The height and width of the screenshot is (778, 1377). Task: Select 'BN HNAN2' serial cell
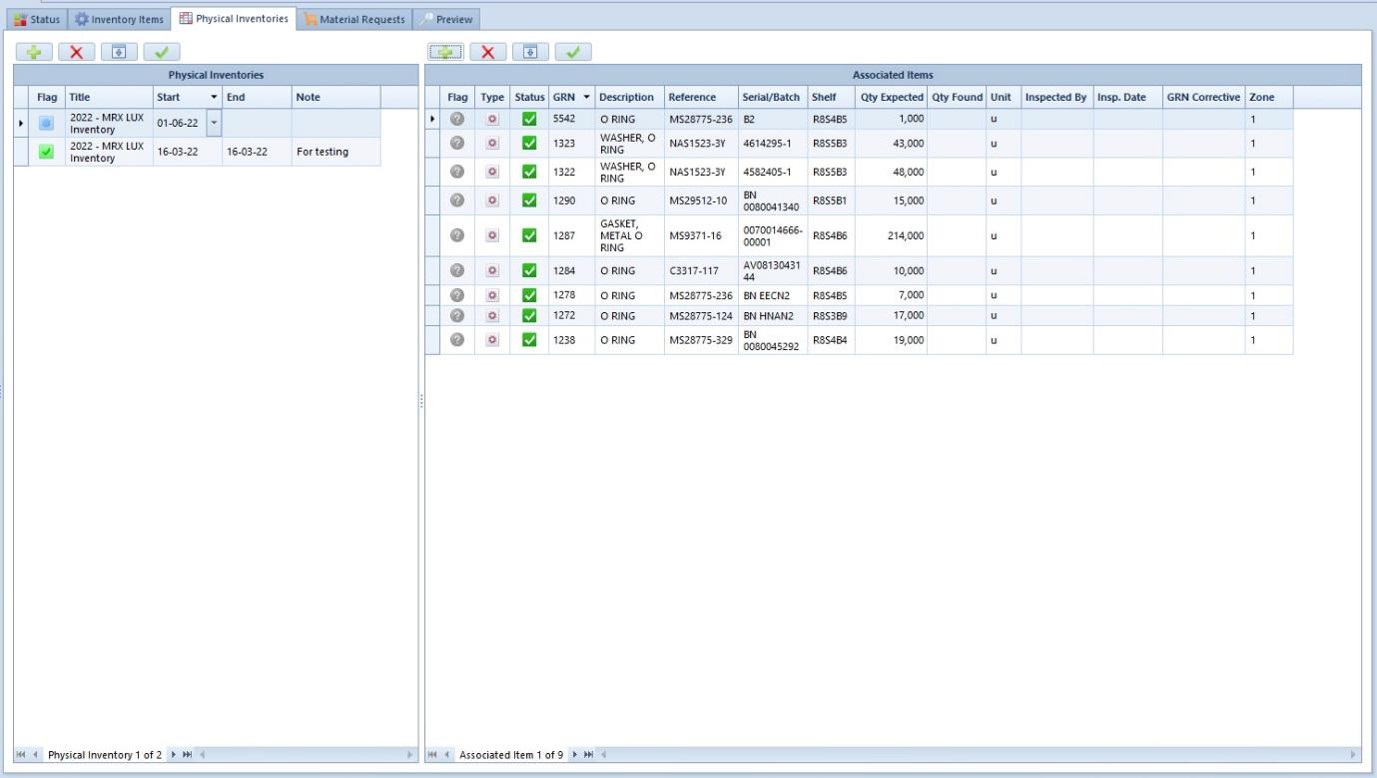[772, 316]
